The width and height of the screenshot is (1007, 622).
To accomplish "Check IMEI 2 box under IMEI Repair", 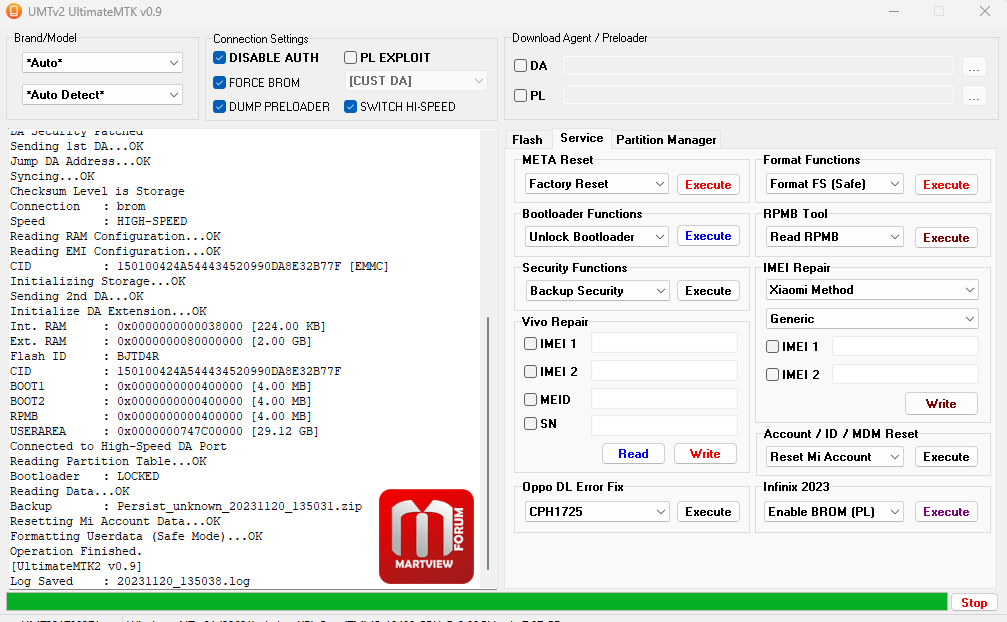I will (773, 374).
